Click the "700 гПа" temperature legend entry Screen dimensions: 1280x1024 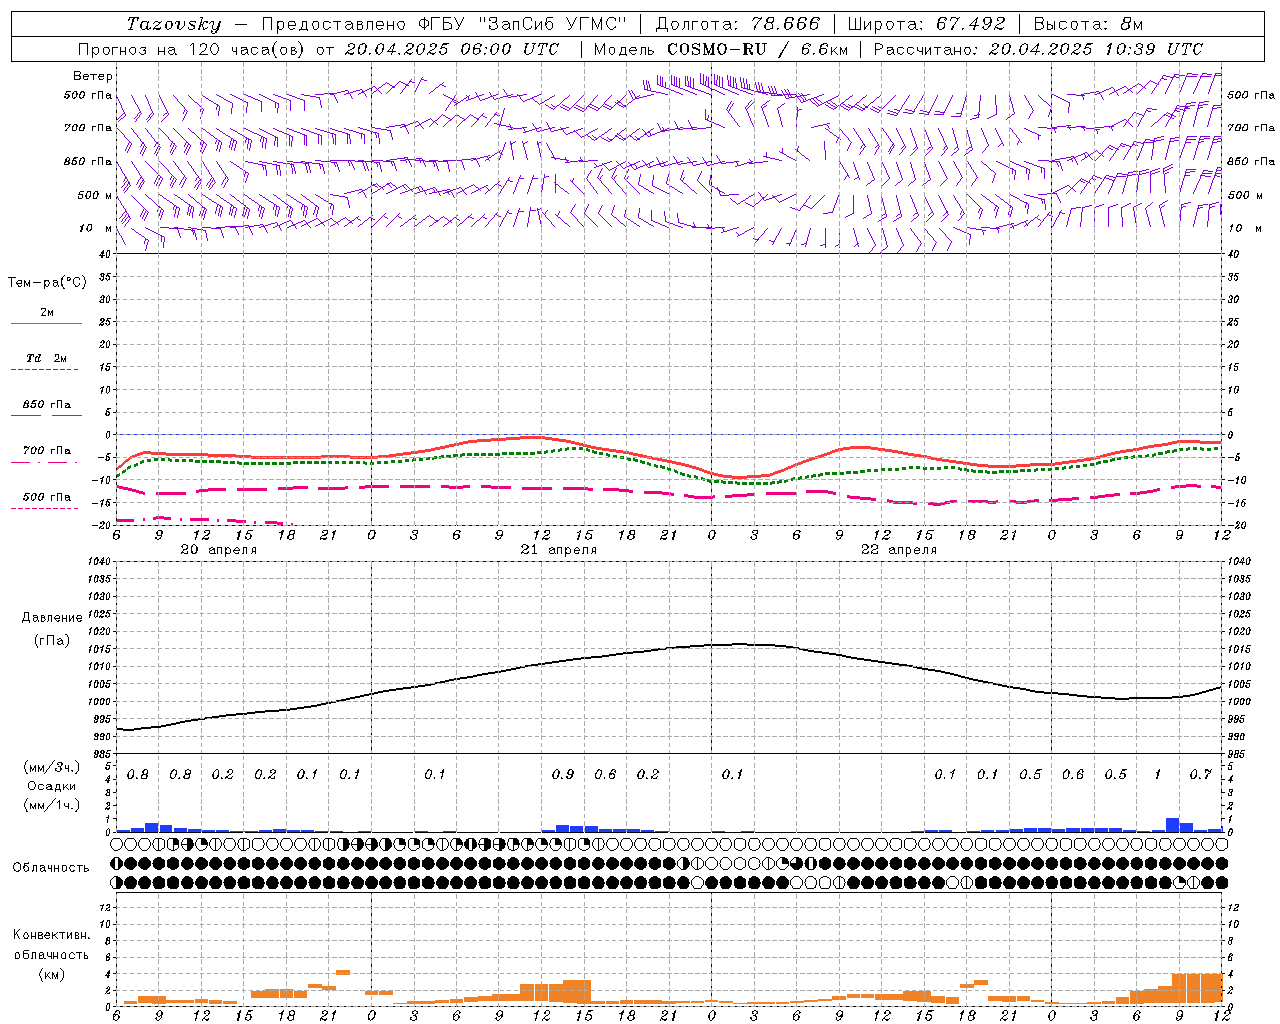tap(47, 451)
